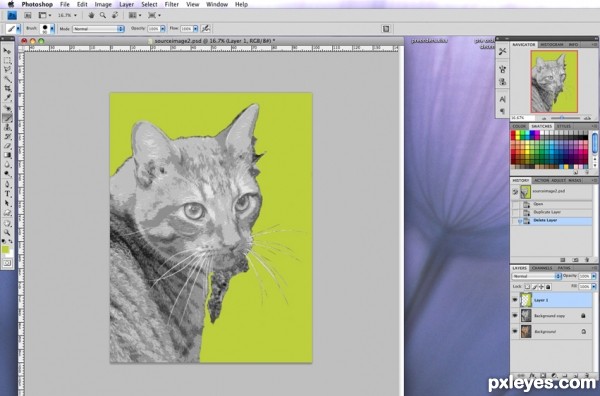
Task: Select the Blur tool
Action: 7,165
